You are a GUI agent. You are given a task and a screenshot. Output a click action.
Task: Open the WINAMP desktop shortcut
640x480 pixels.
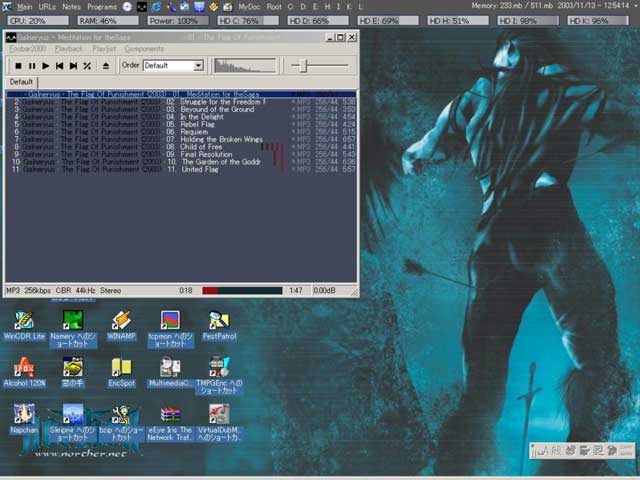(x=121, y=325)
